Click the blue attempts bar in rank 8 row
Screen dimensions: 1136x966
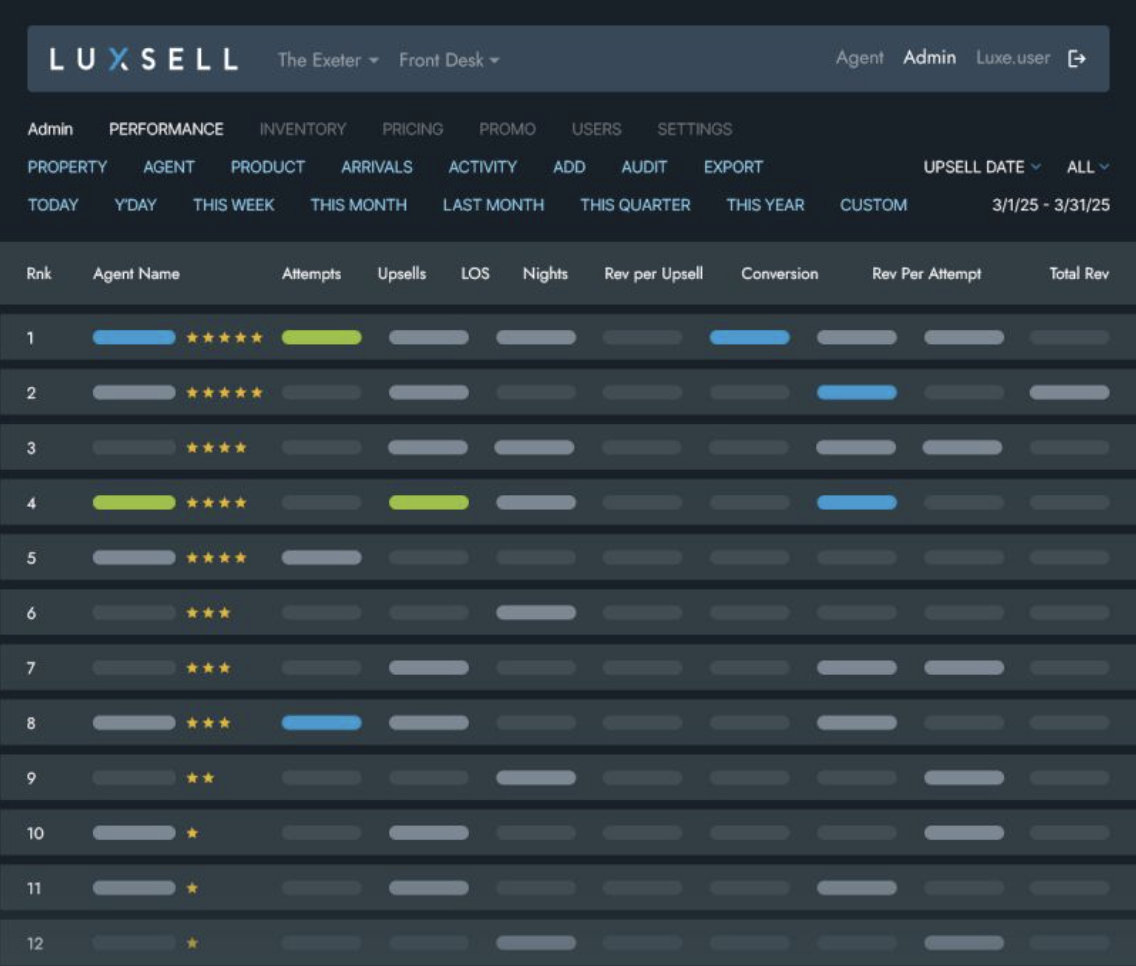click(322, 723)
